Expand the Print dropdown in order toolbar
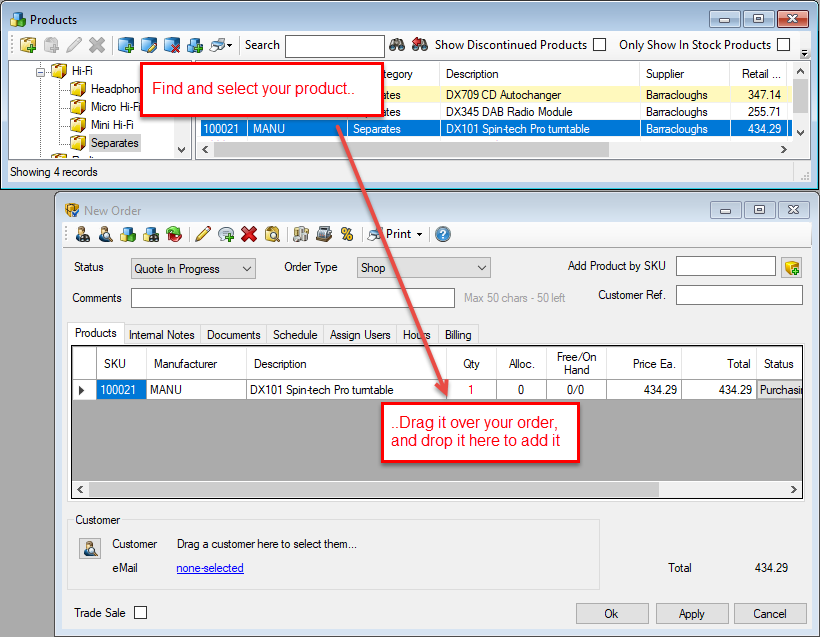Image resolution: width=820 pixels, height=637 pixels. (419, 234)
